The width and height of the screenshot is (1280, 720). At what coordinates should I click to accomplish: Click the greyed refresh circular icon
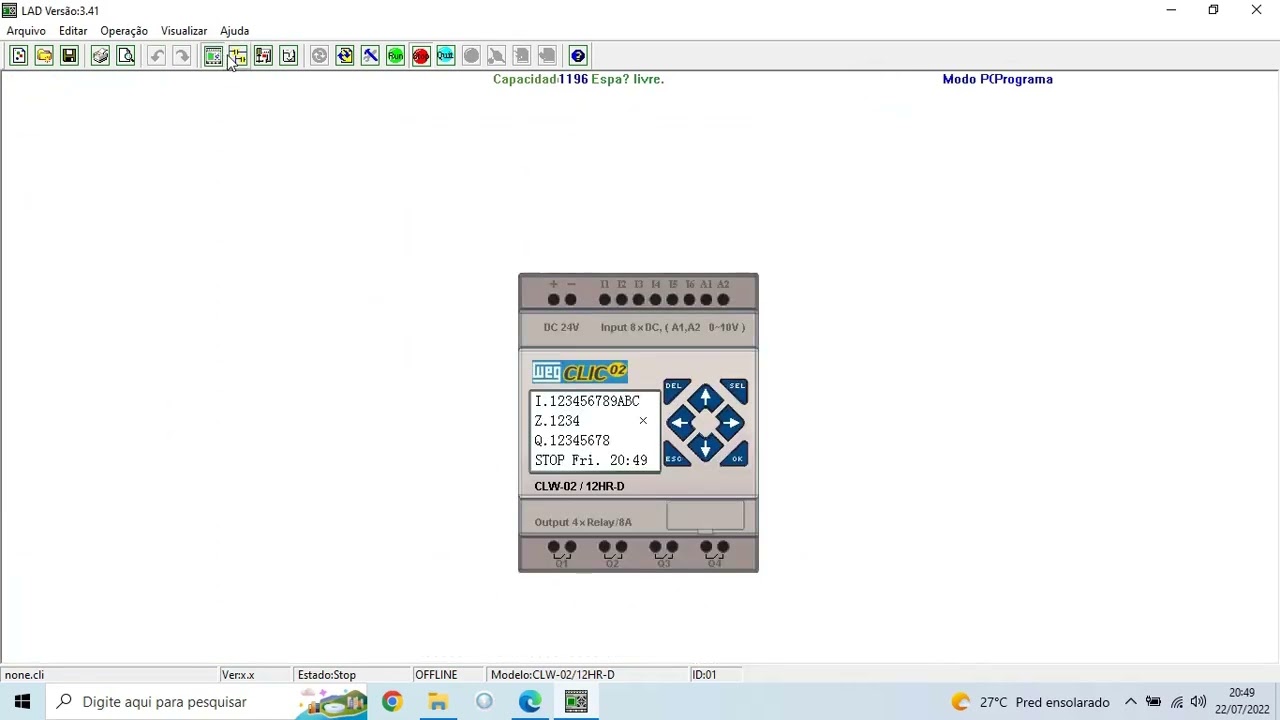tap(319, 56)
